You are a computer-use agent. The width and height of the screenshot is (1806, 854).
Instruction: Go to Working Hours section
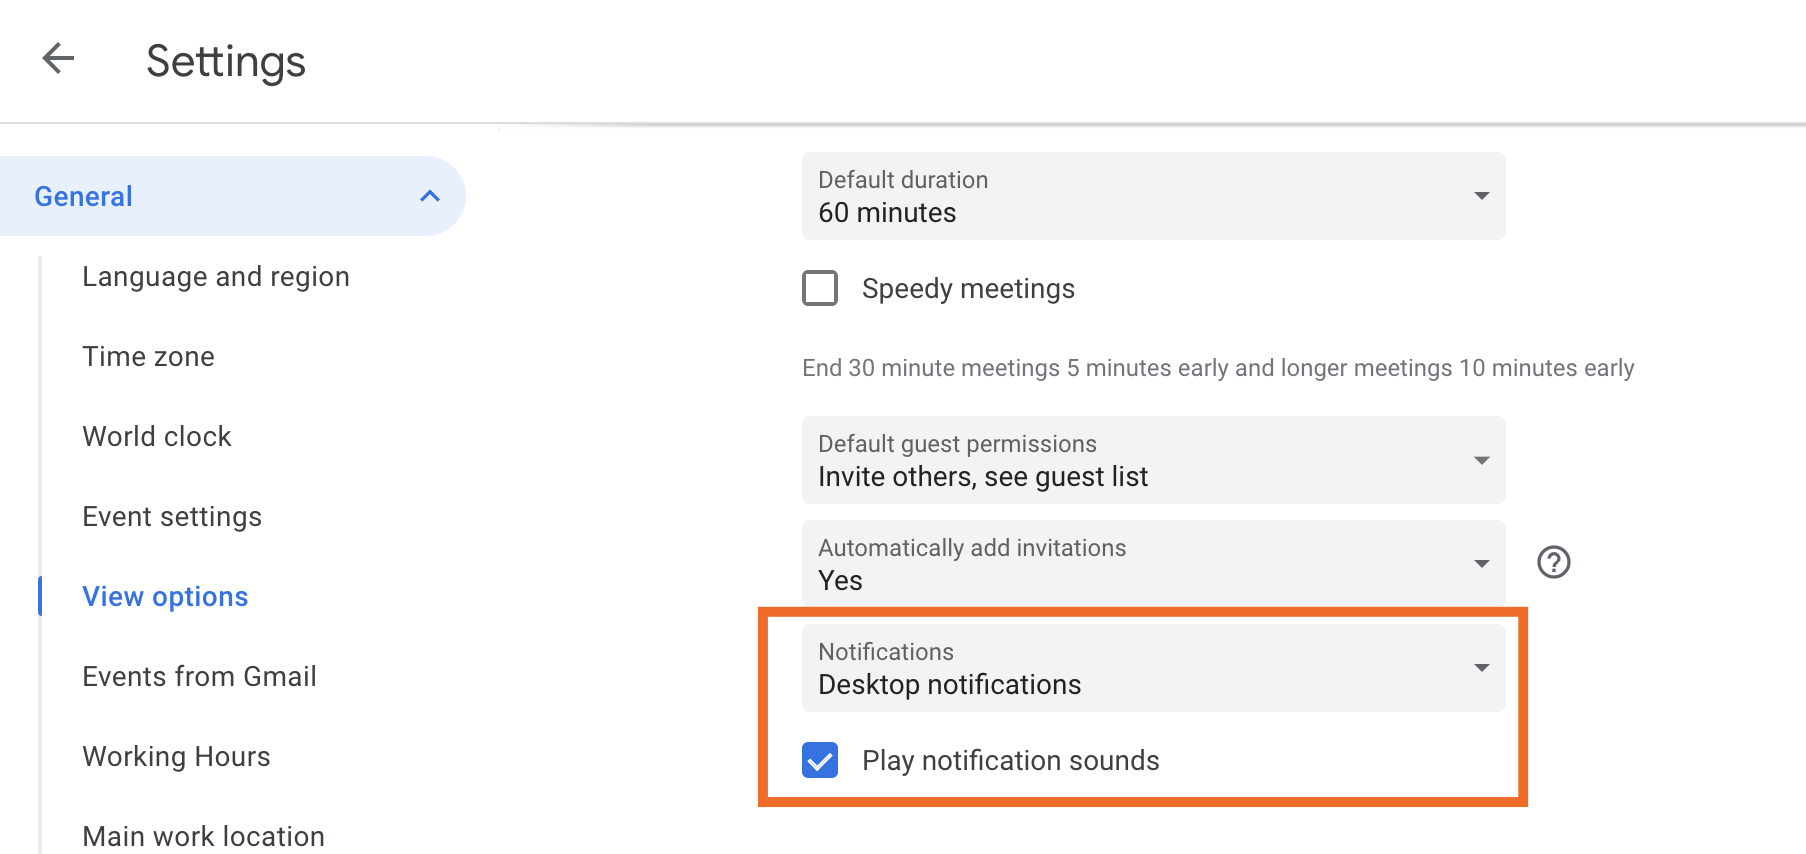[x=176, y=757]
